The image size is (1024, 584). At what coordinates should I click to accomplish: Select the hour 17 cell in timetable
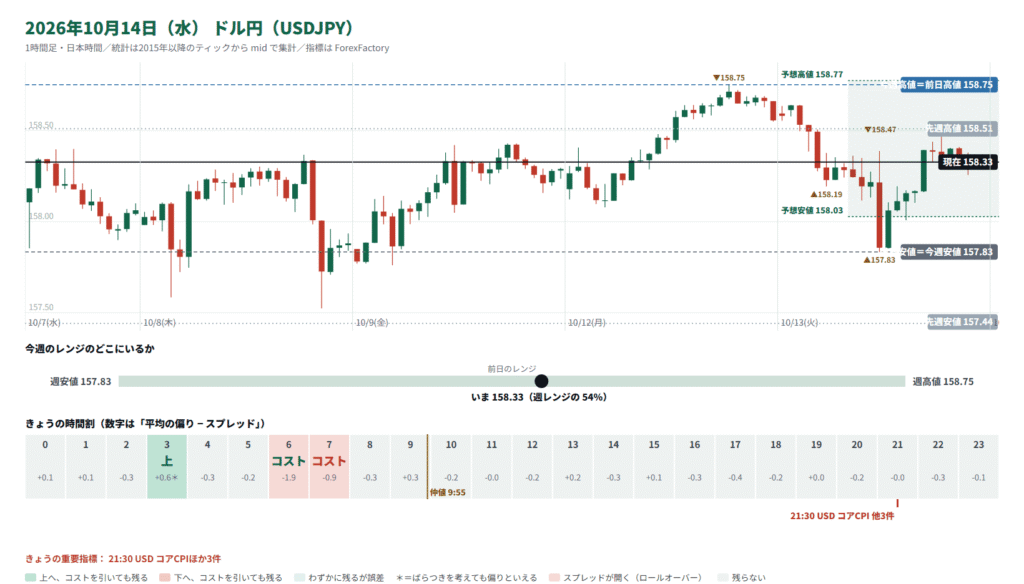[x=735, y=466]
